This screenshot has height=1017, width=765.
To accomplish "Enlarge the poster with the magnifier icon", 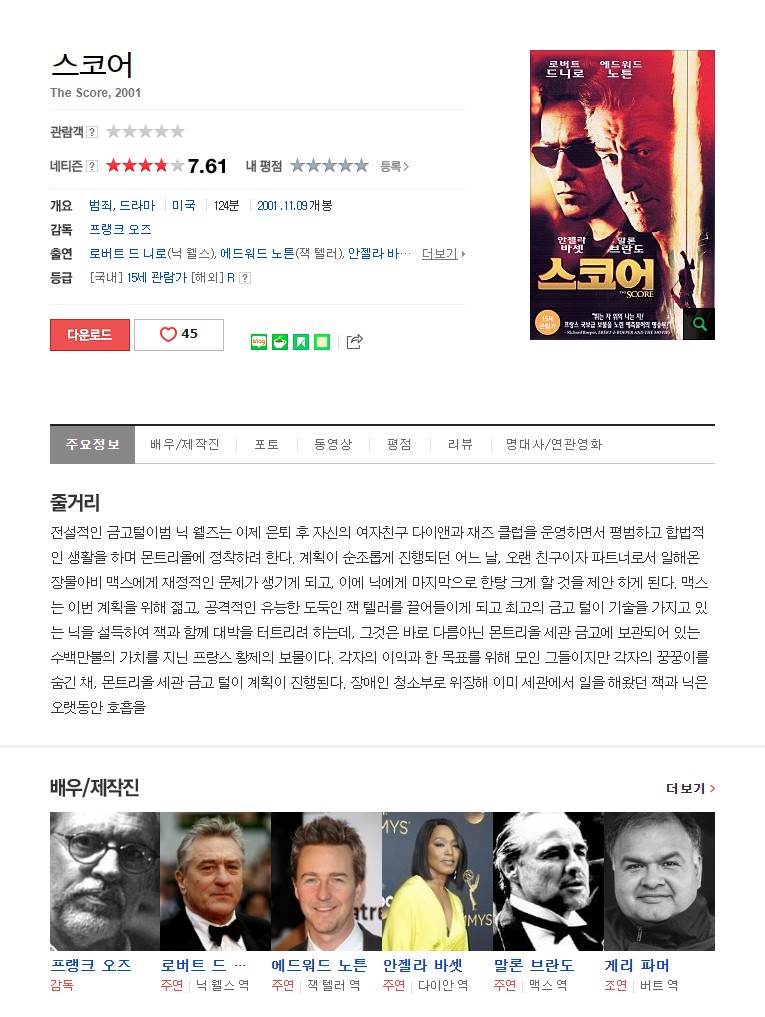I will click(x=699, y=324).
